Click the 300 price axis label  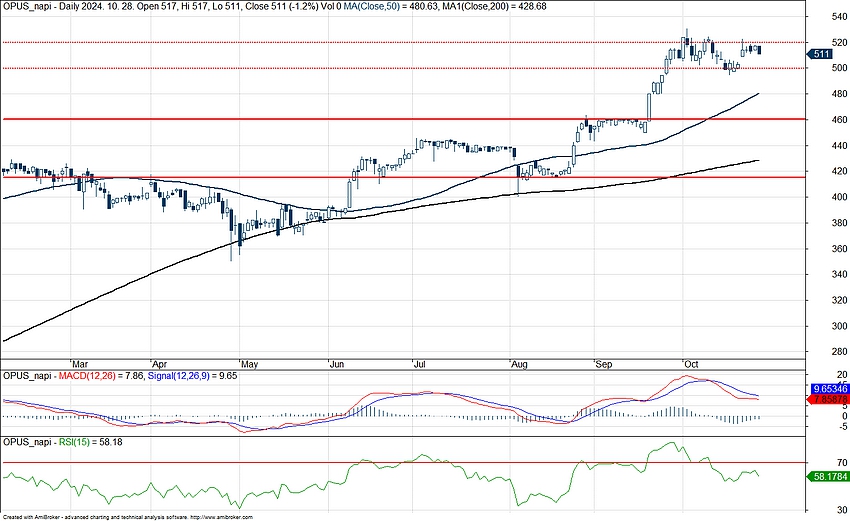click(x=839, y=326)
